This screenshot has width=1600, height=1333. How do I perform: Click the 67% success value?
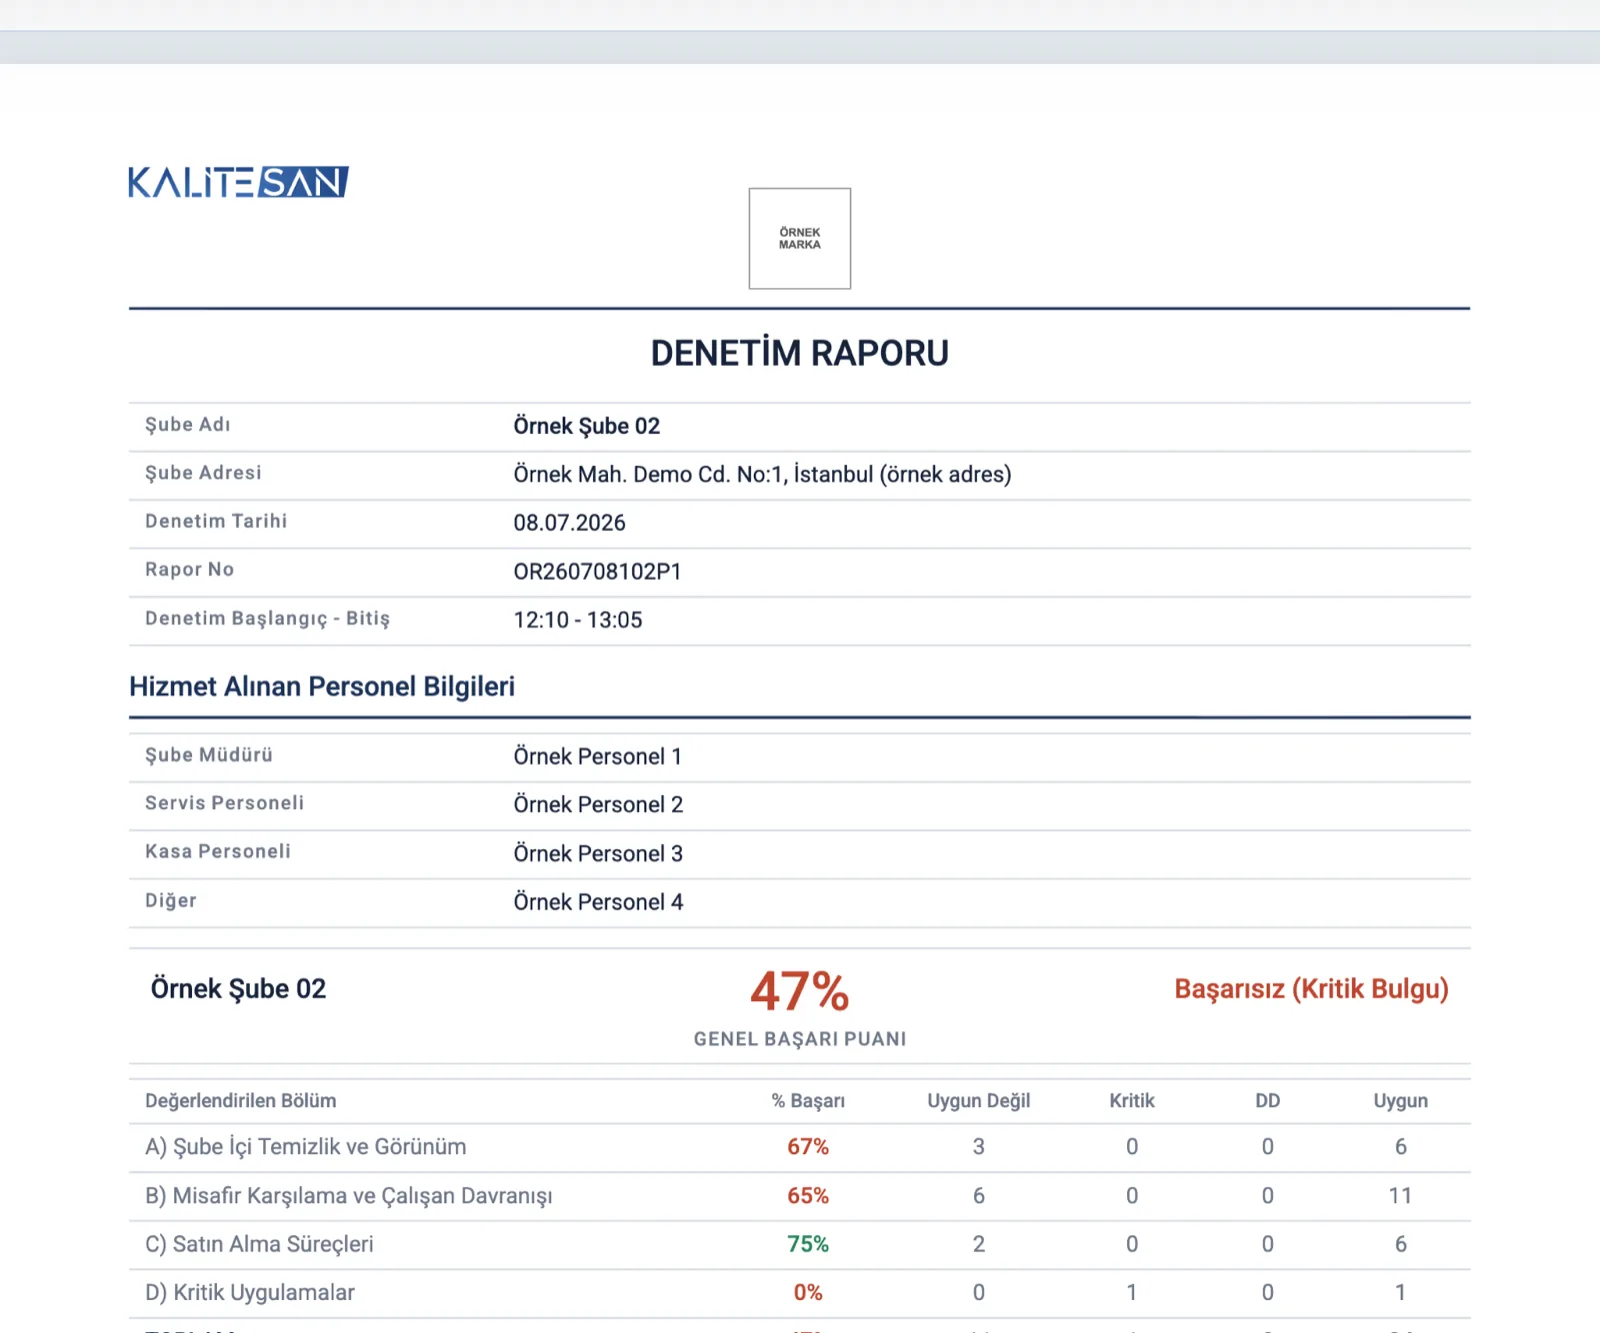click(x=808, y=1147)
